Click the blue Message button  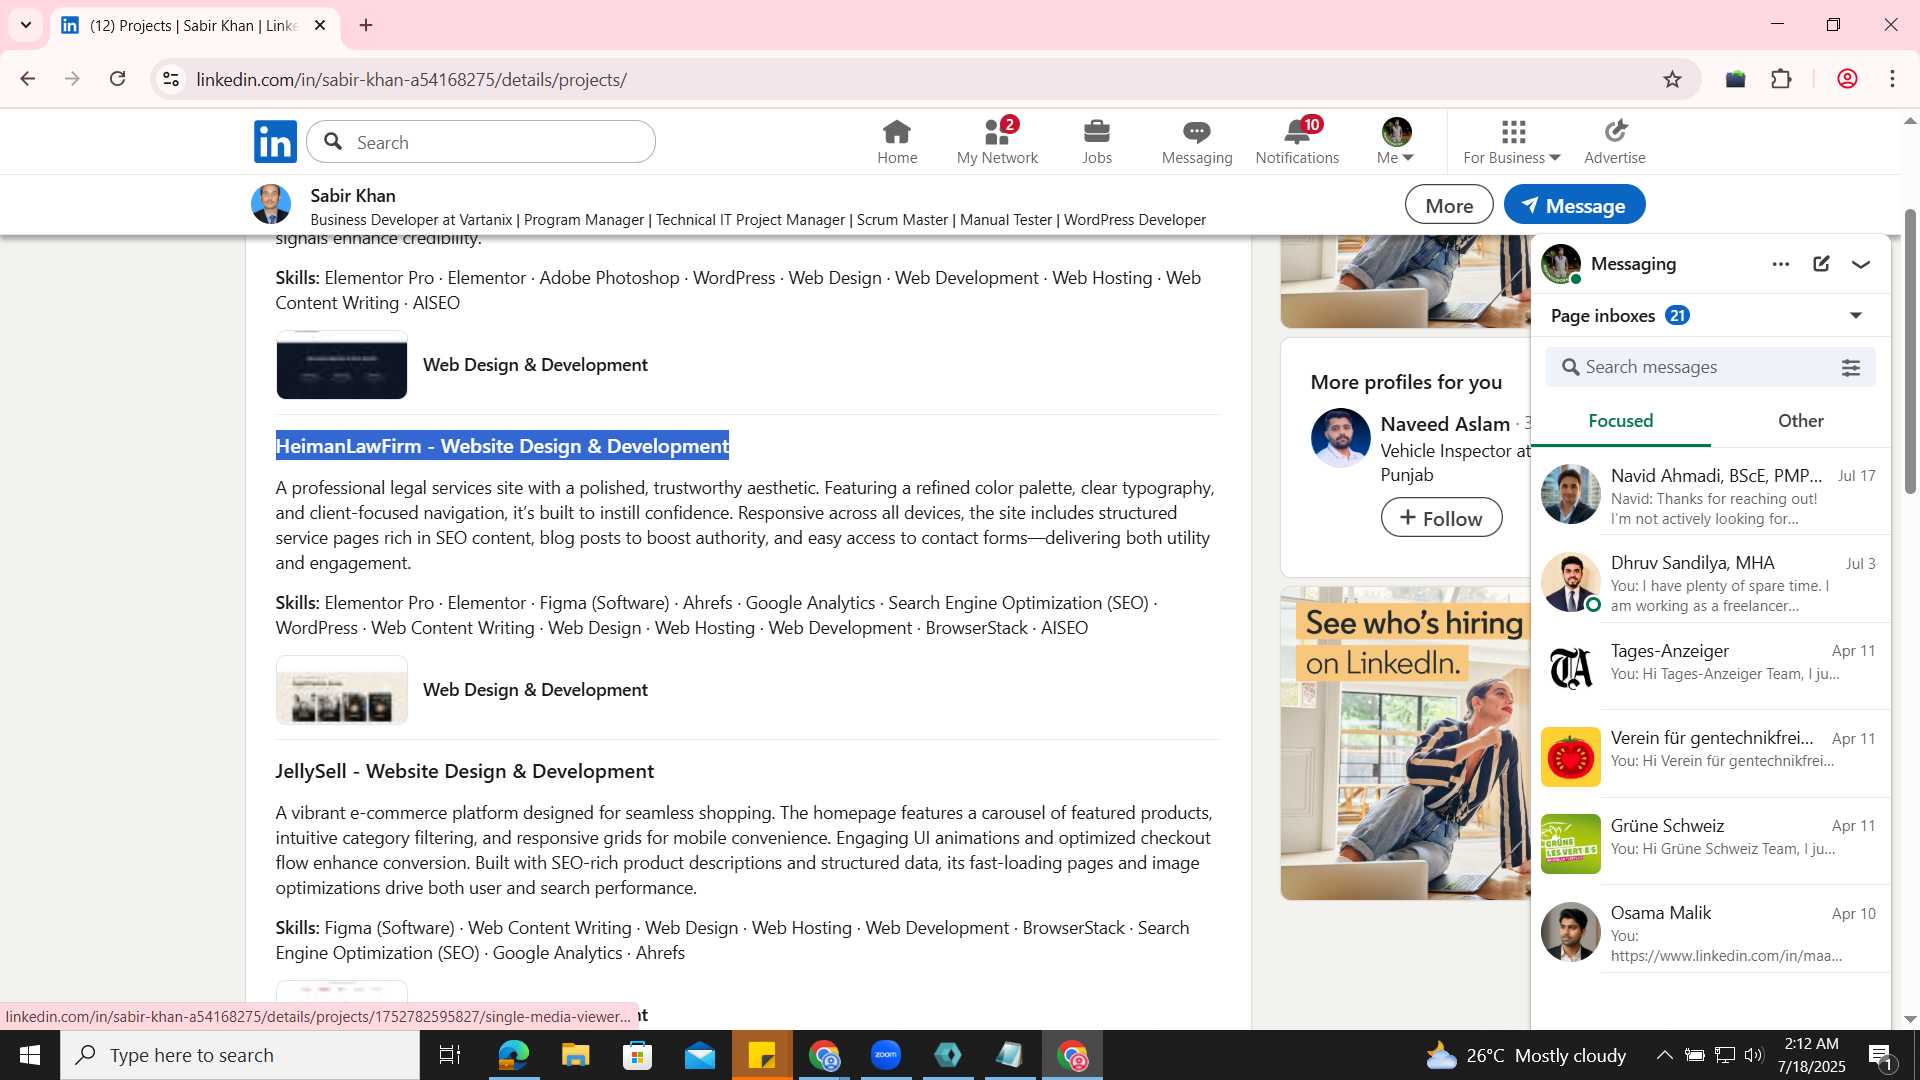1574,205
